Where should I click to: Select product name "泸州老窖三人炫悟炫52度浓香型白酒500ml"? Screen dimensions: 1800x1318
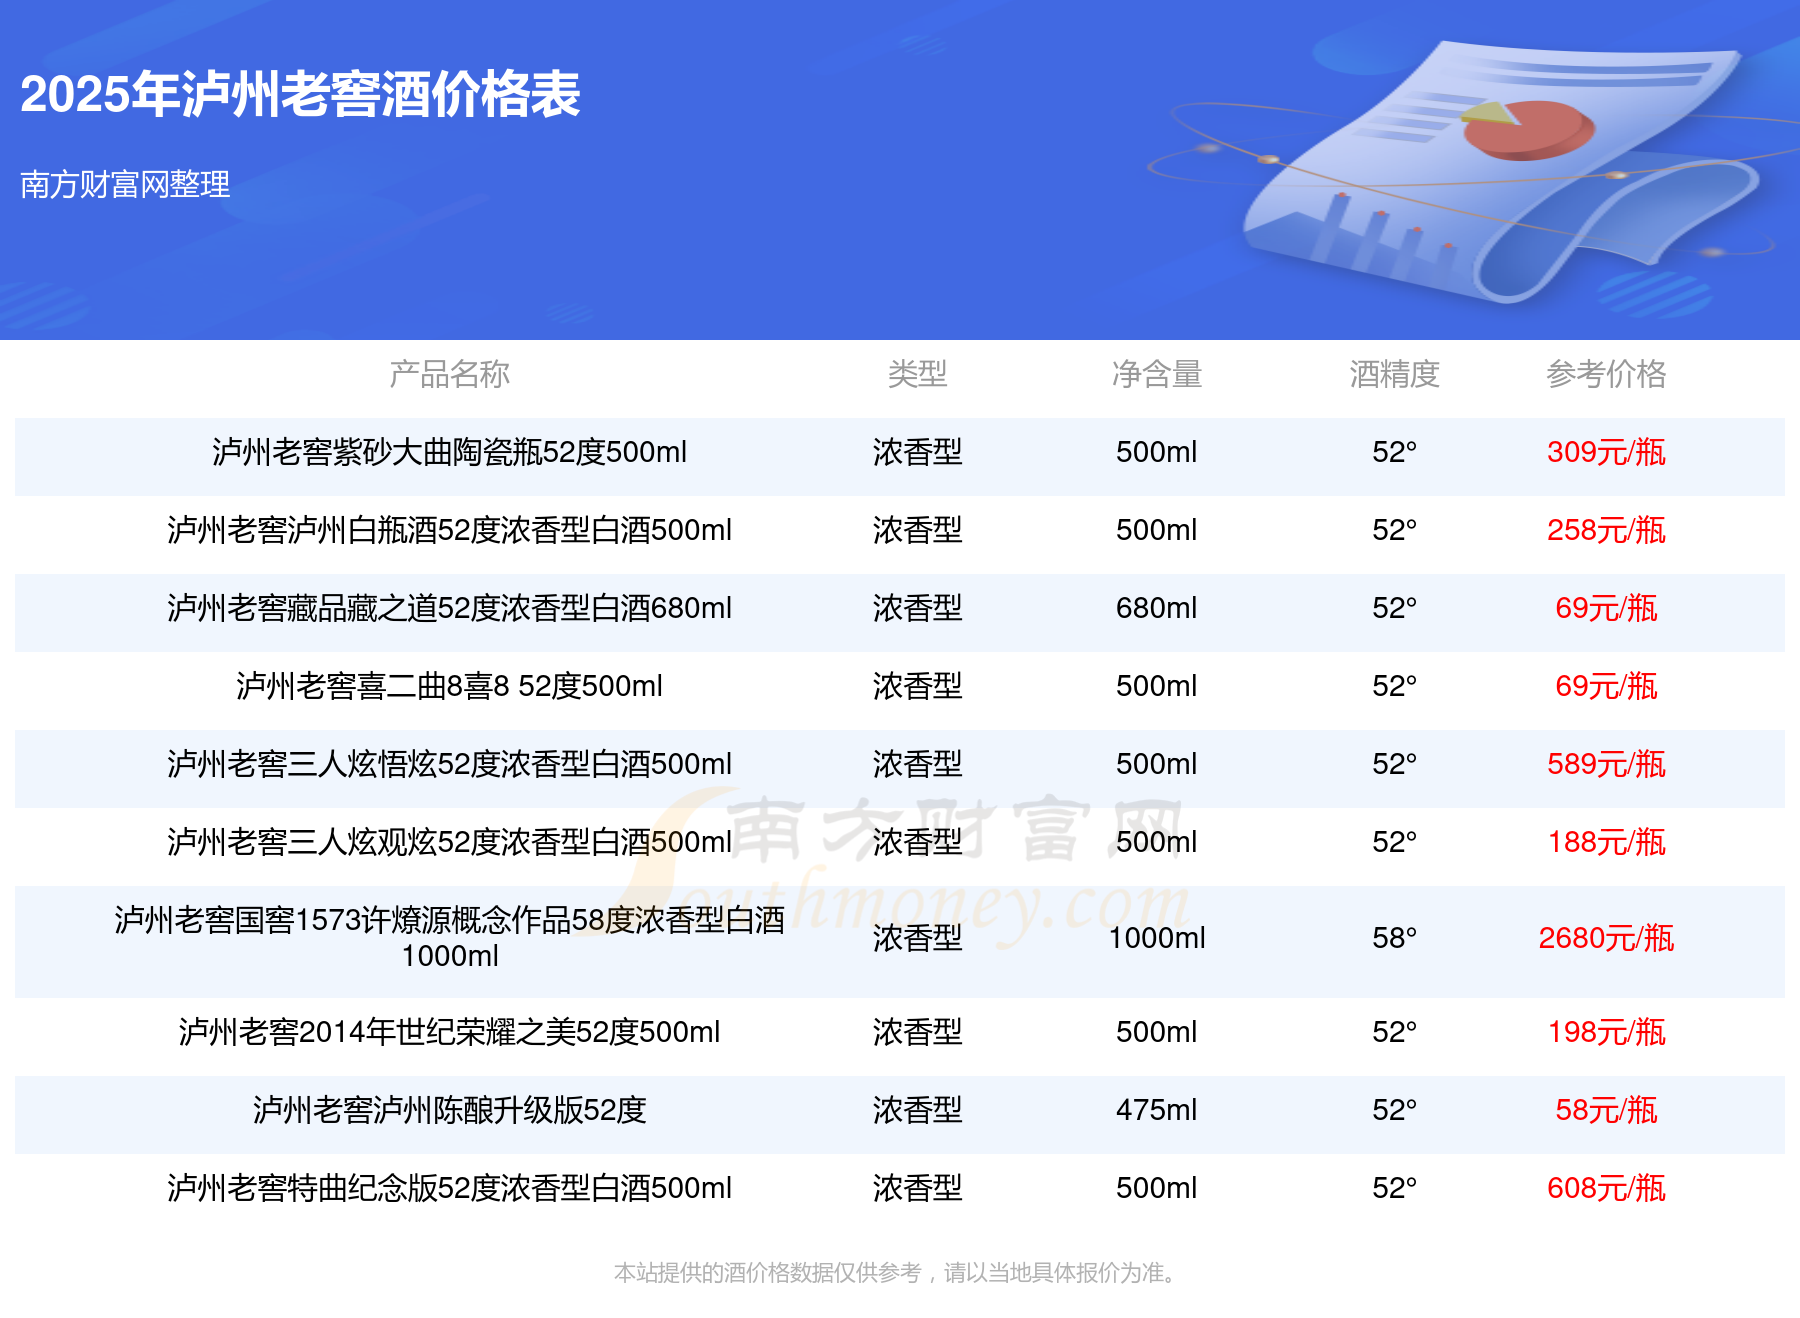pyautogui.click(x=450, y=764)
